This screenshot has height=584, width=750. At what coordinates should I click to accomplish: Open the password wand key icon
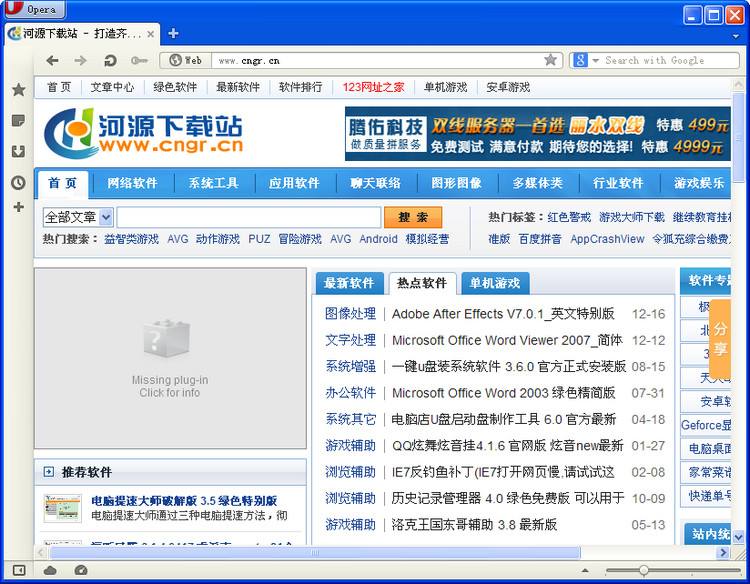point(139,60)
